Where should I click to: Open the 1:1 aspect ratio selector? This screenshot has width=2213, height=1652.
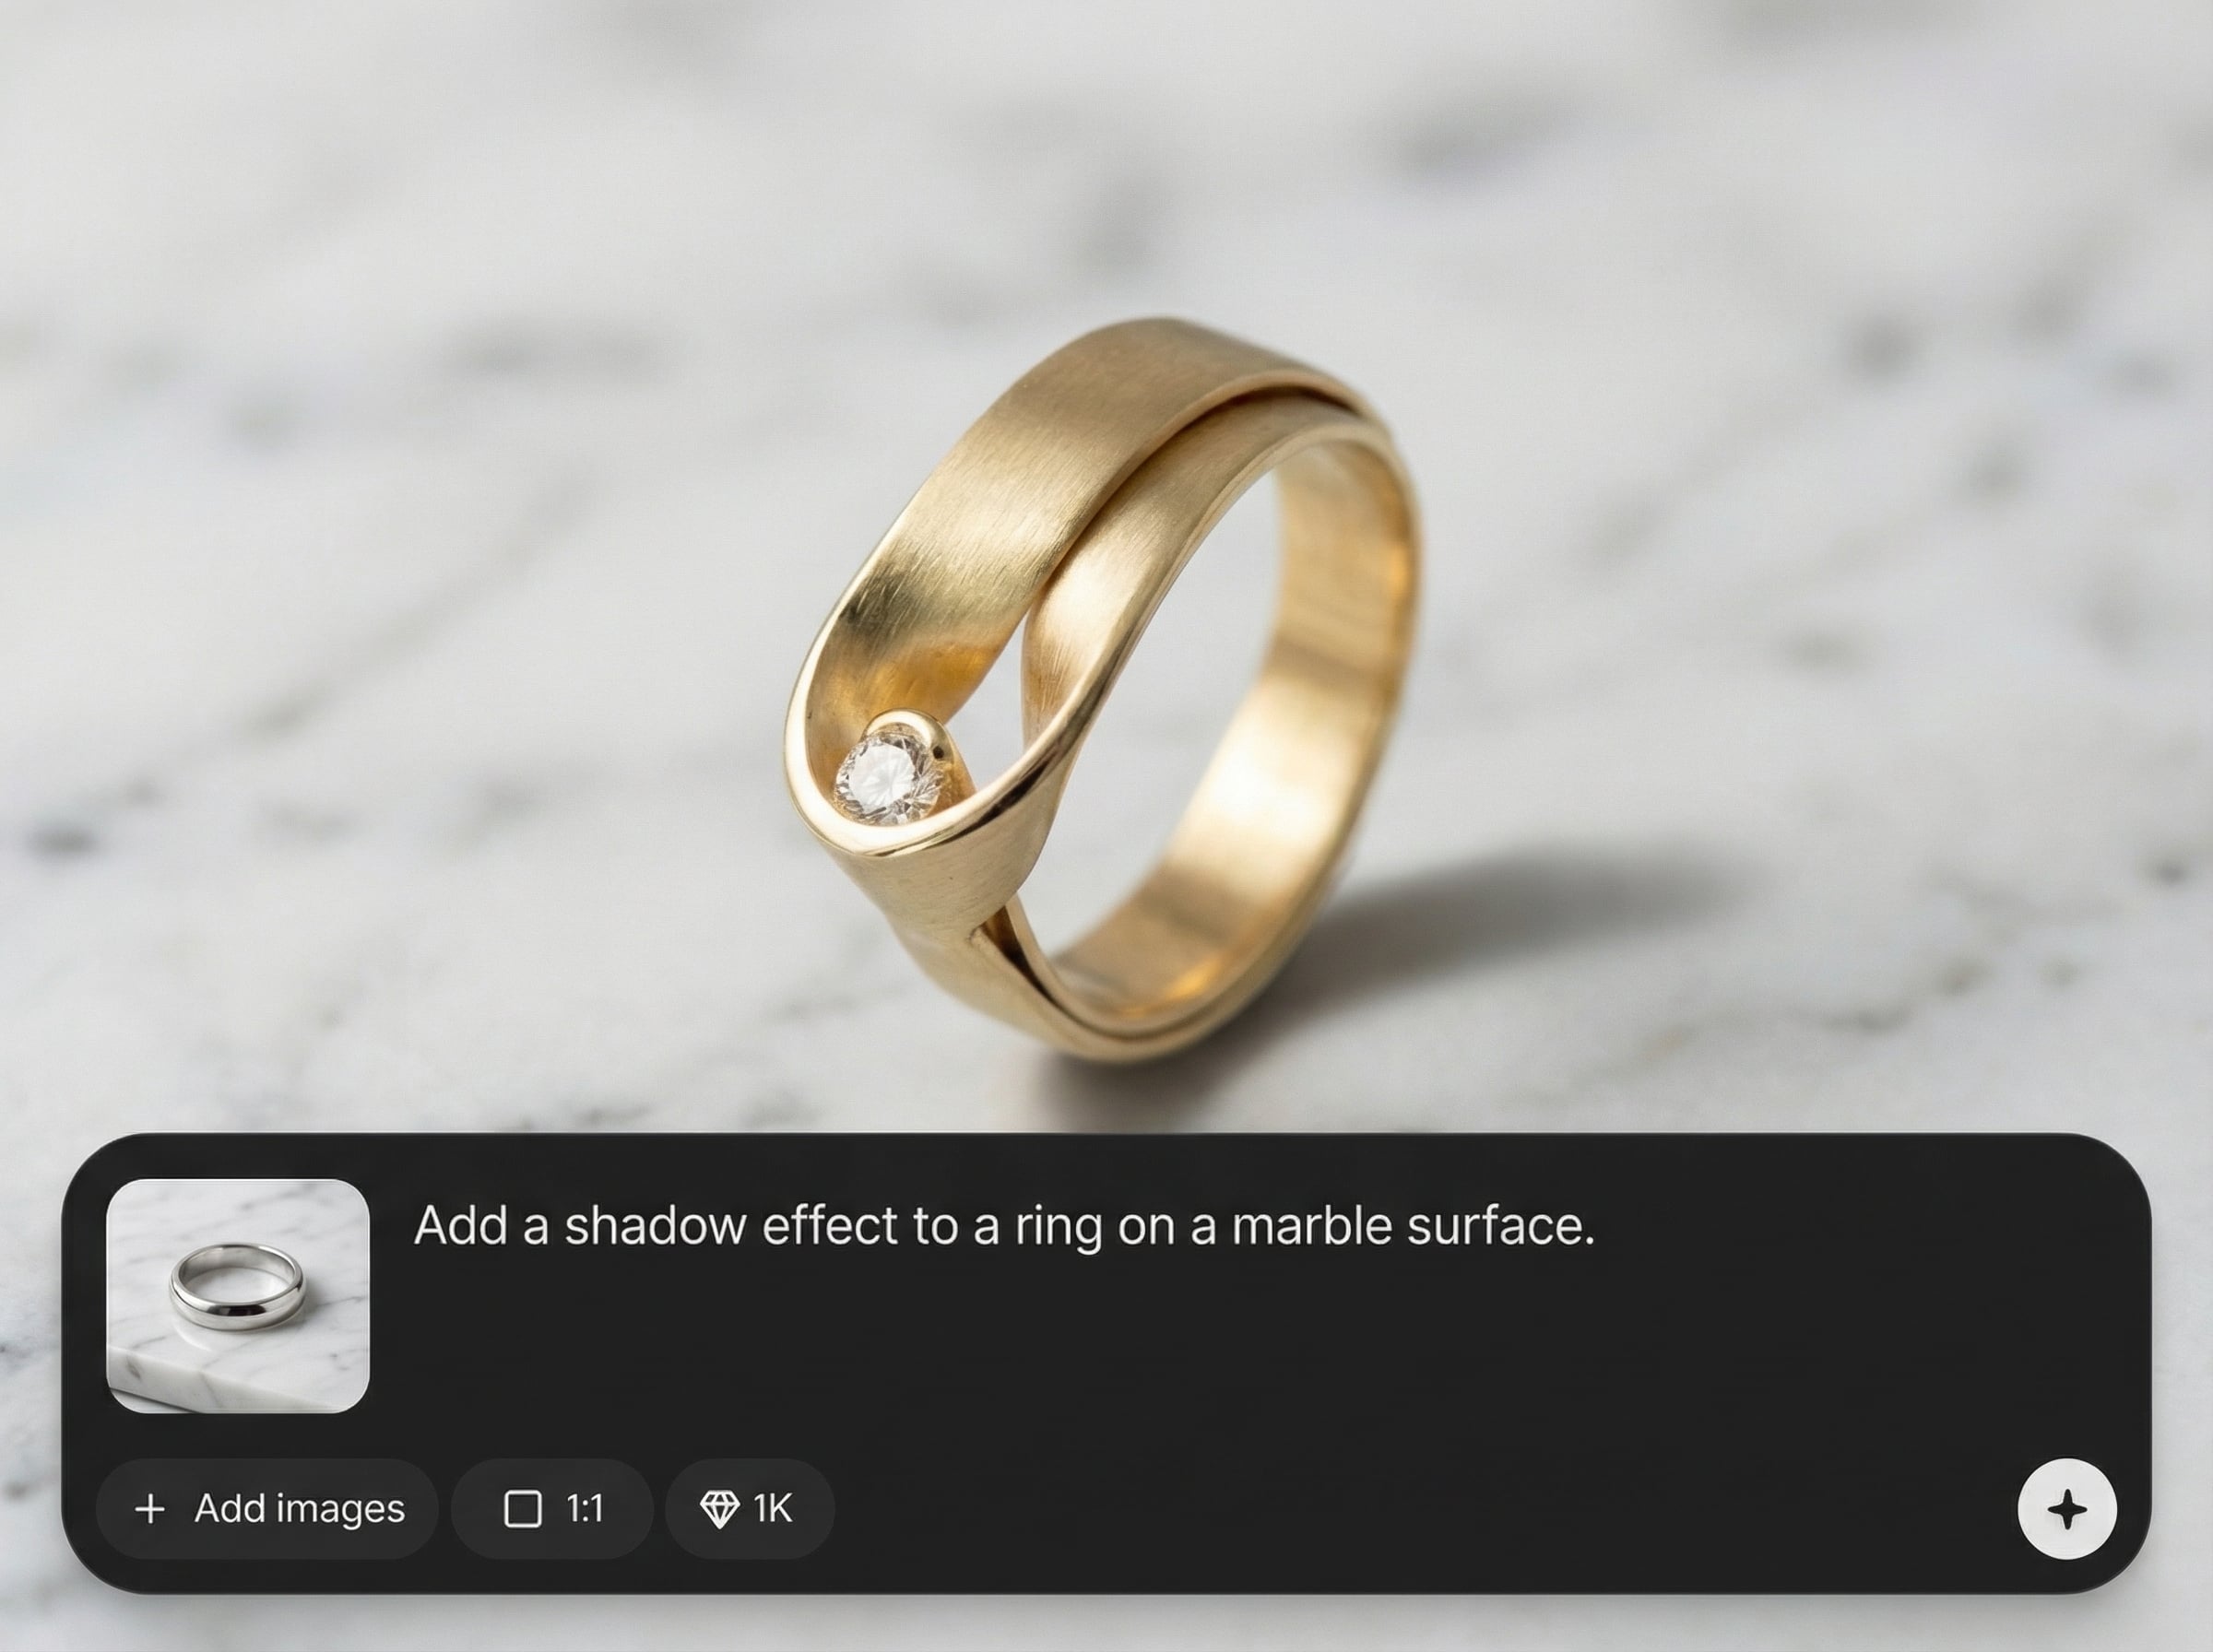[x=552, y=1509]
